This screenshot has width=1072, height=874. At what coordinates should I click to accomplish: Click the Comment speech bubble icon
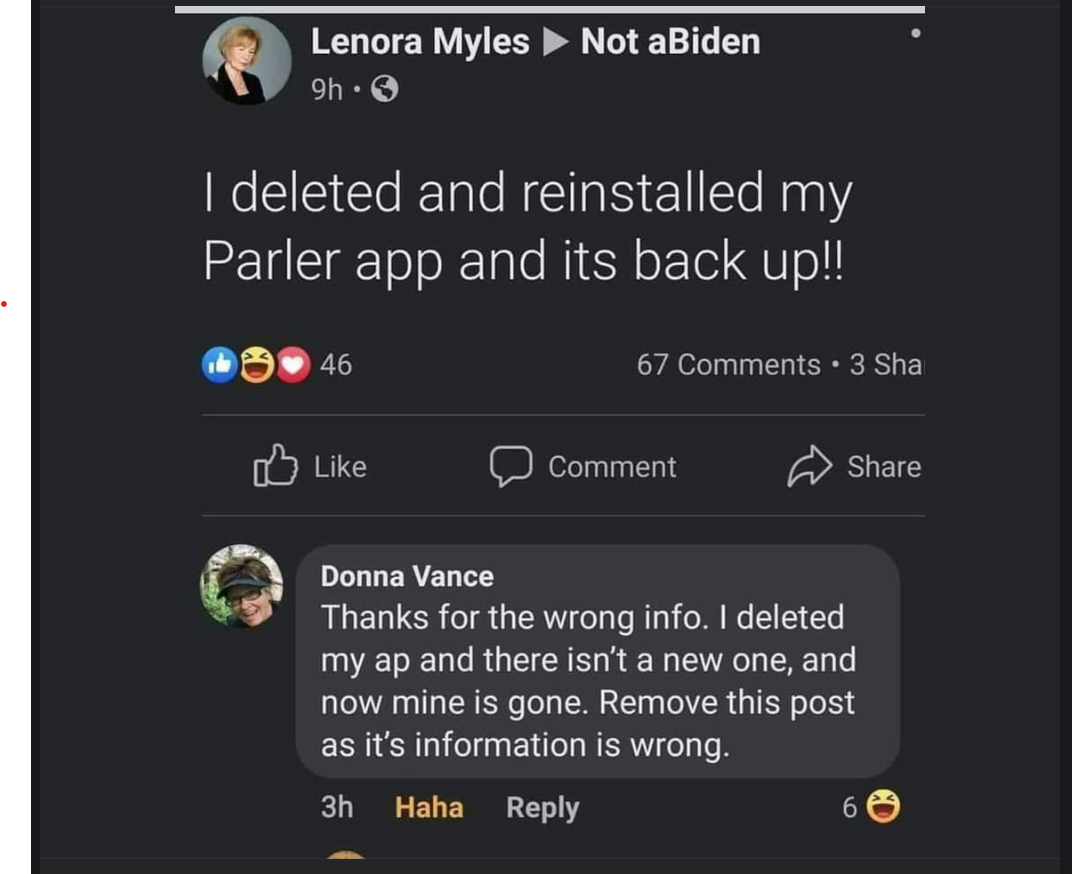512,467
